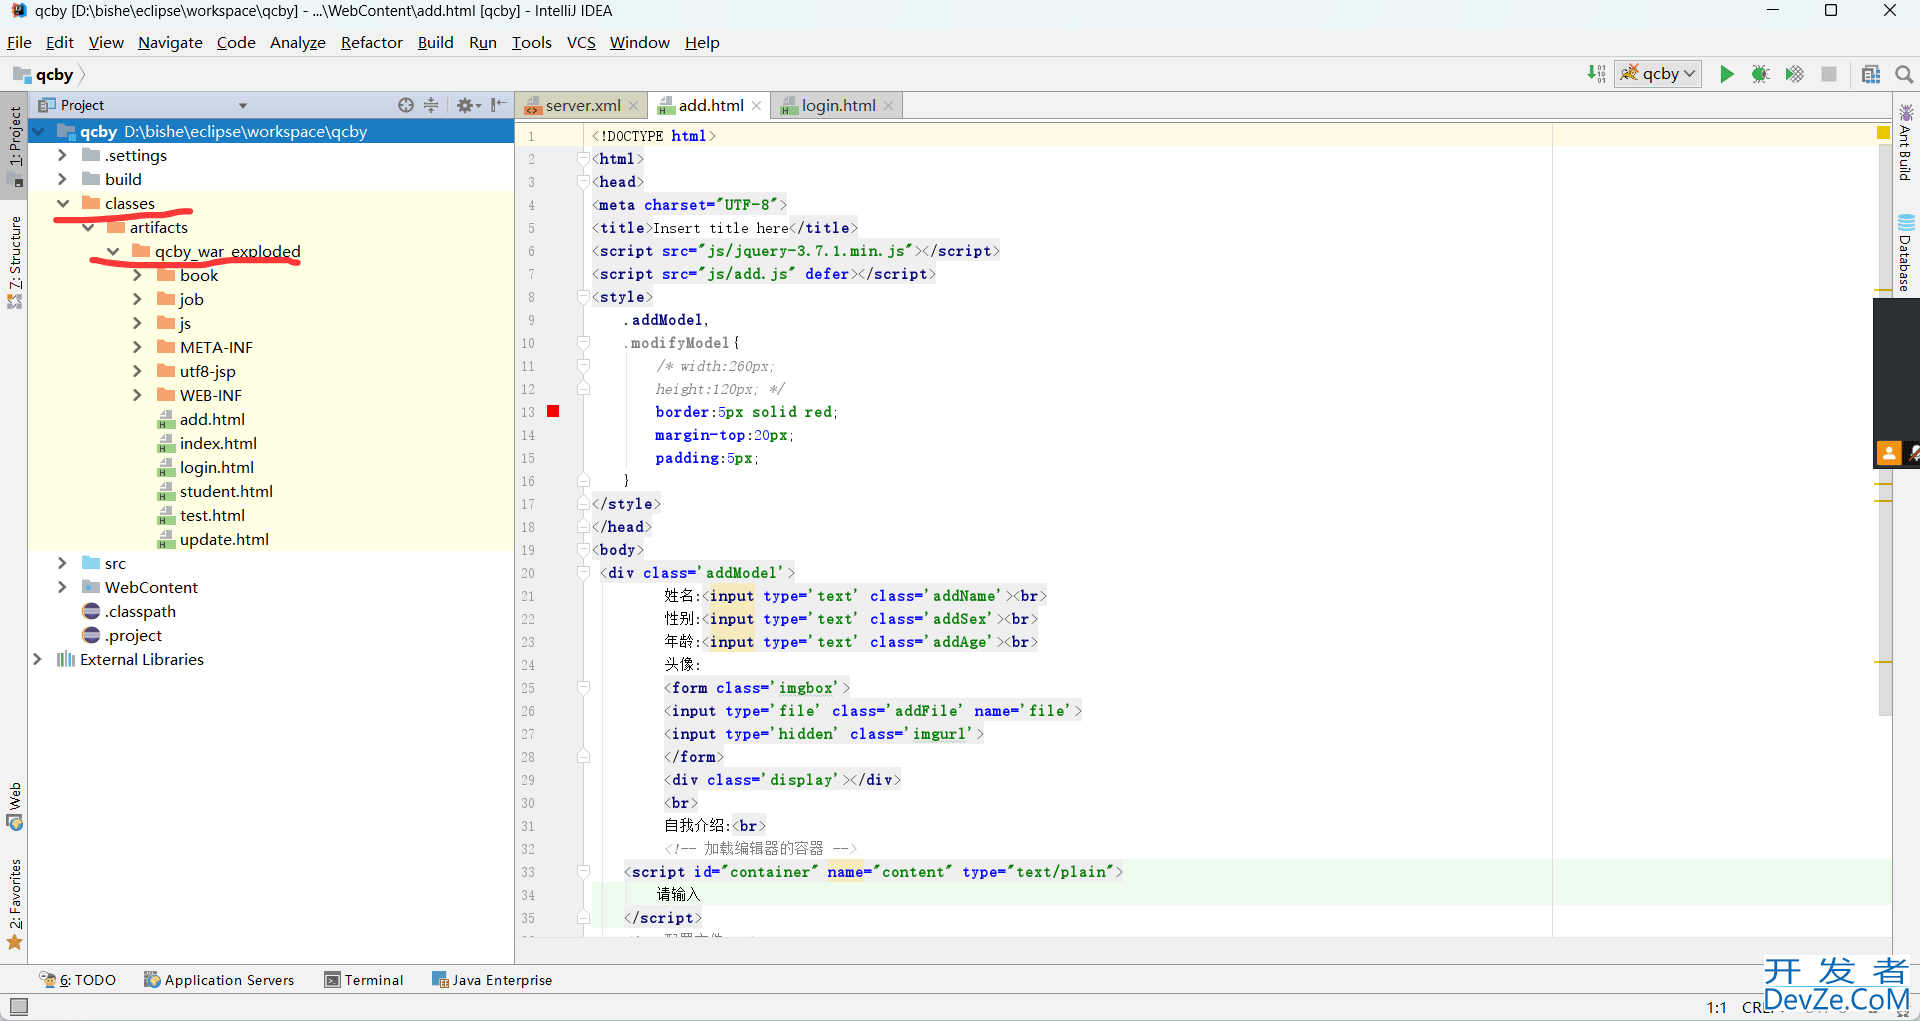This screenshot has width=1920, height=1021.
Task: Click the red color swatch on line 13
Action: 553,411
